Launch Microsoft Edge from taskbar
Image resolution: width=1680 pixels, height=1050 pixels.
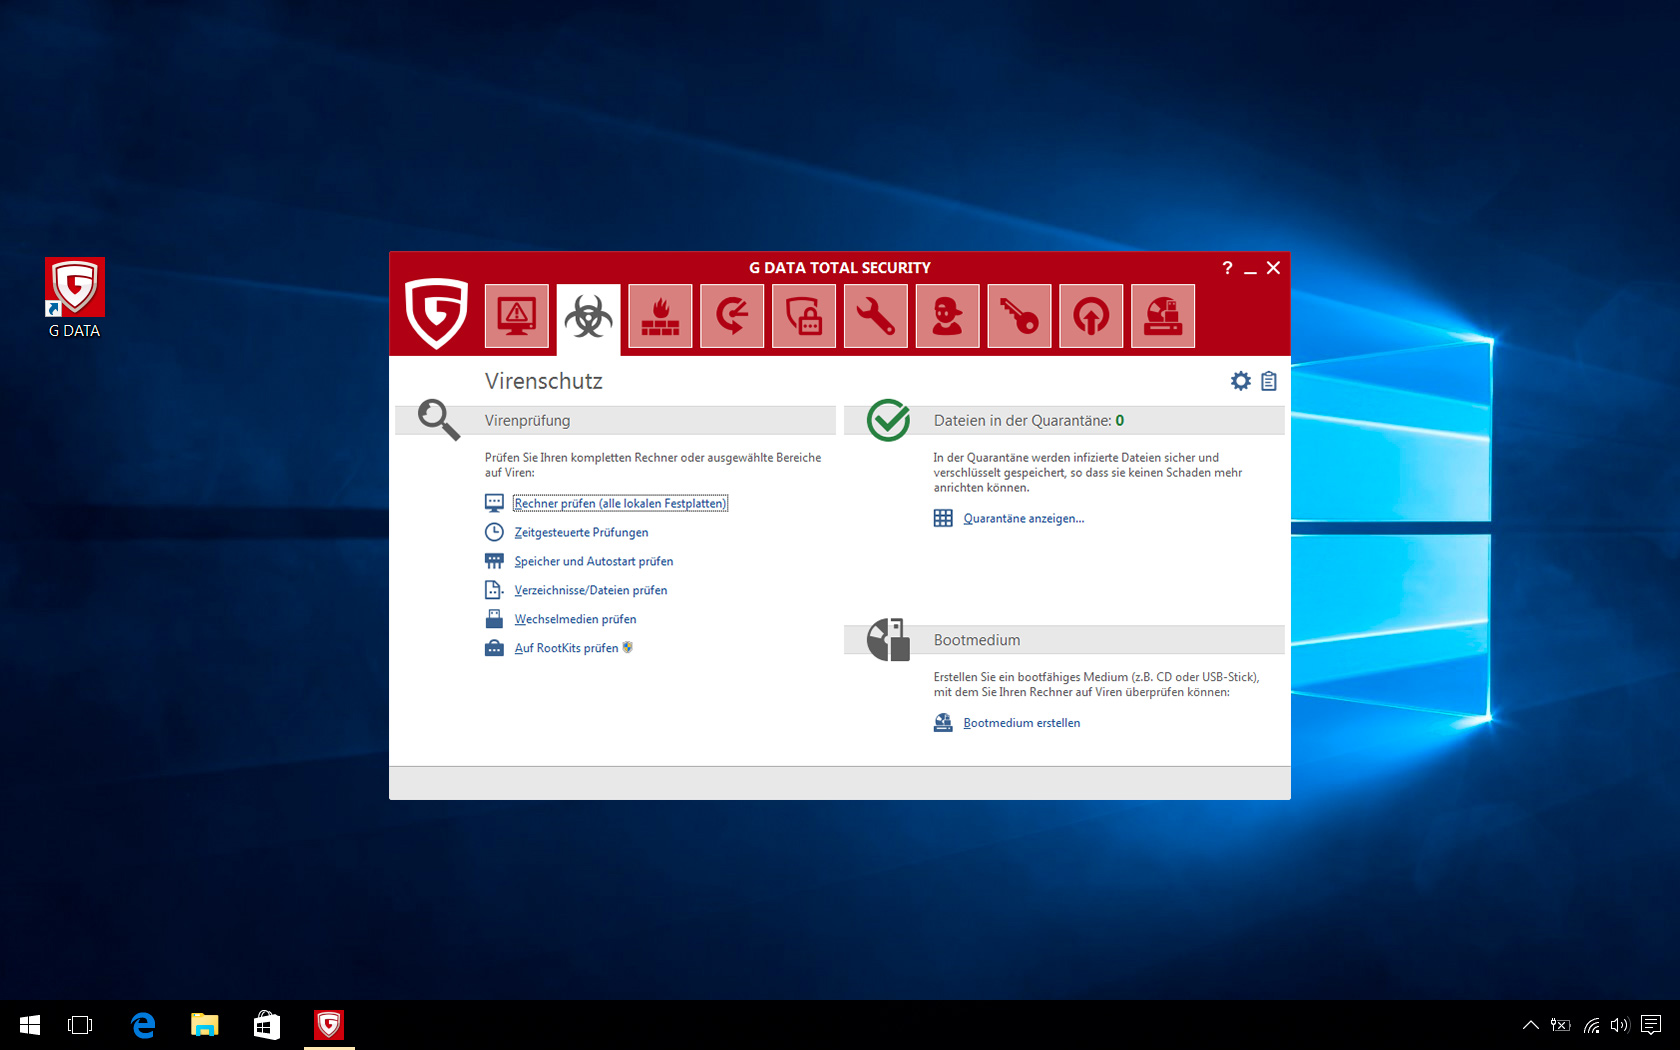(x=143, y=1025)
